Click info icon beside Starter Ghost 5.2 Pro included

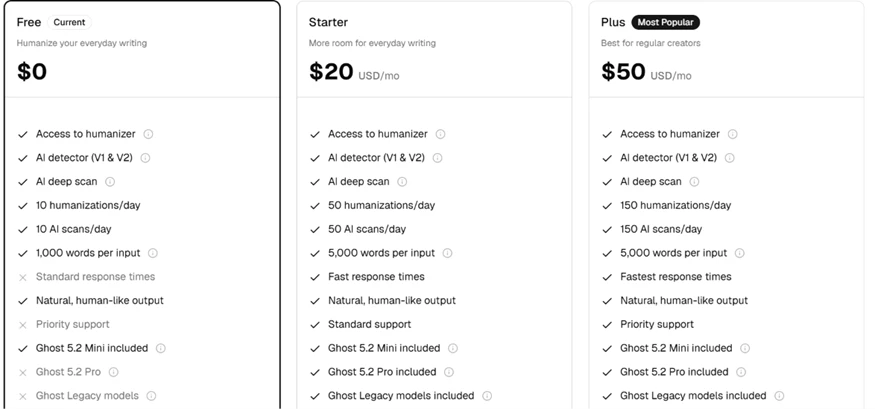pos(449,372)
